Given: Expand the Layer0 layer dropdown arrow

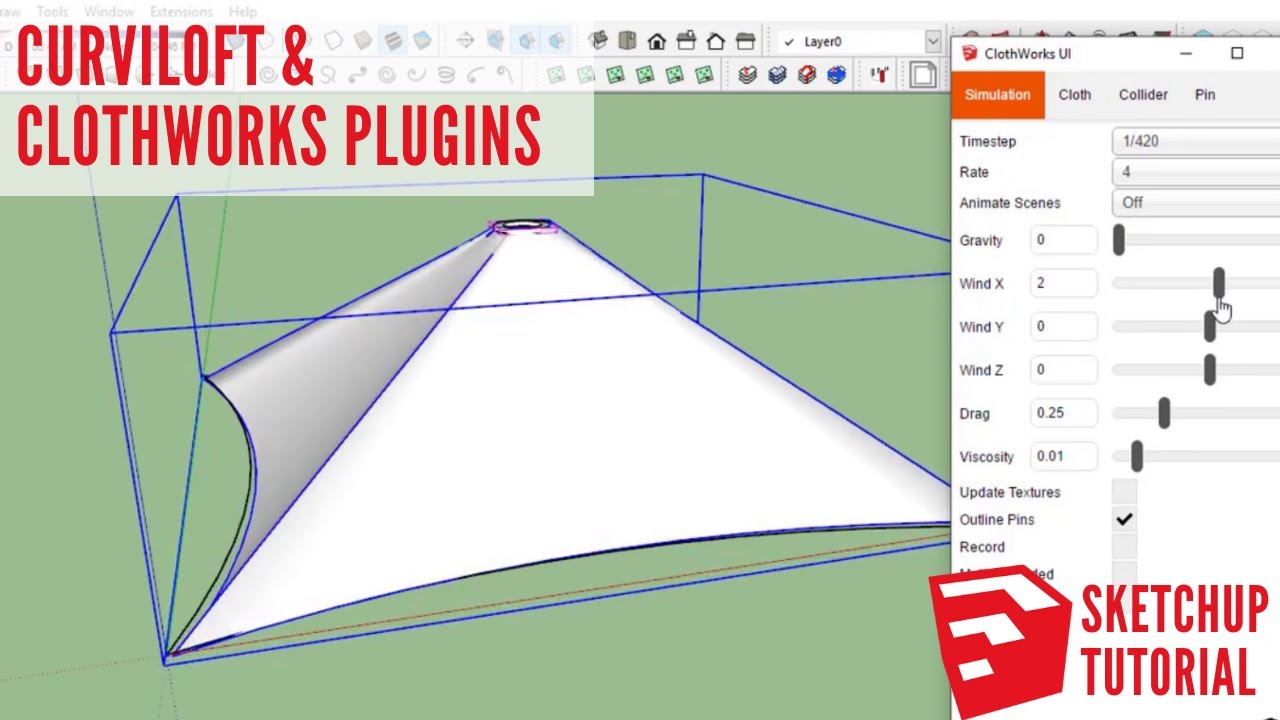Looking at the screenshot, I should [933, 42].
